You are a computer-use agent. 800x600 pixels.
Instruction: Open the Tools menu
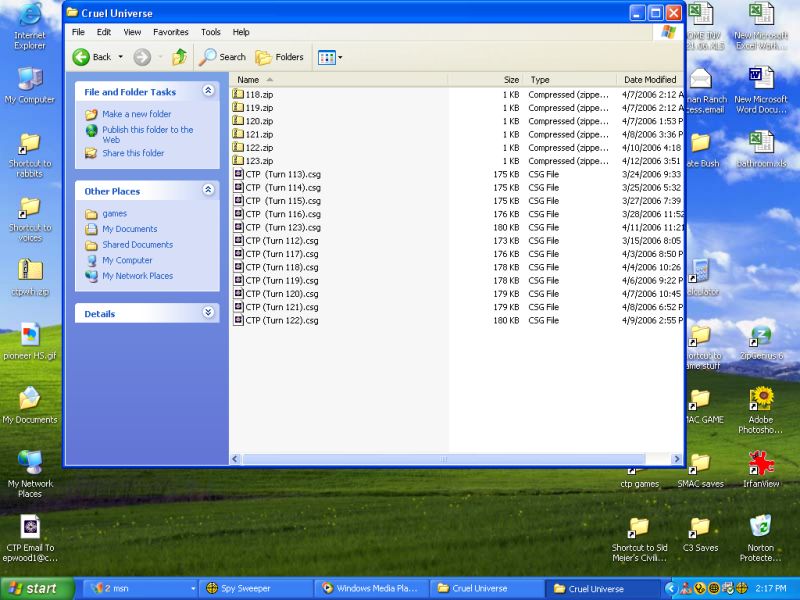(210, 32)
